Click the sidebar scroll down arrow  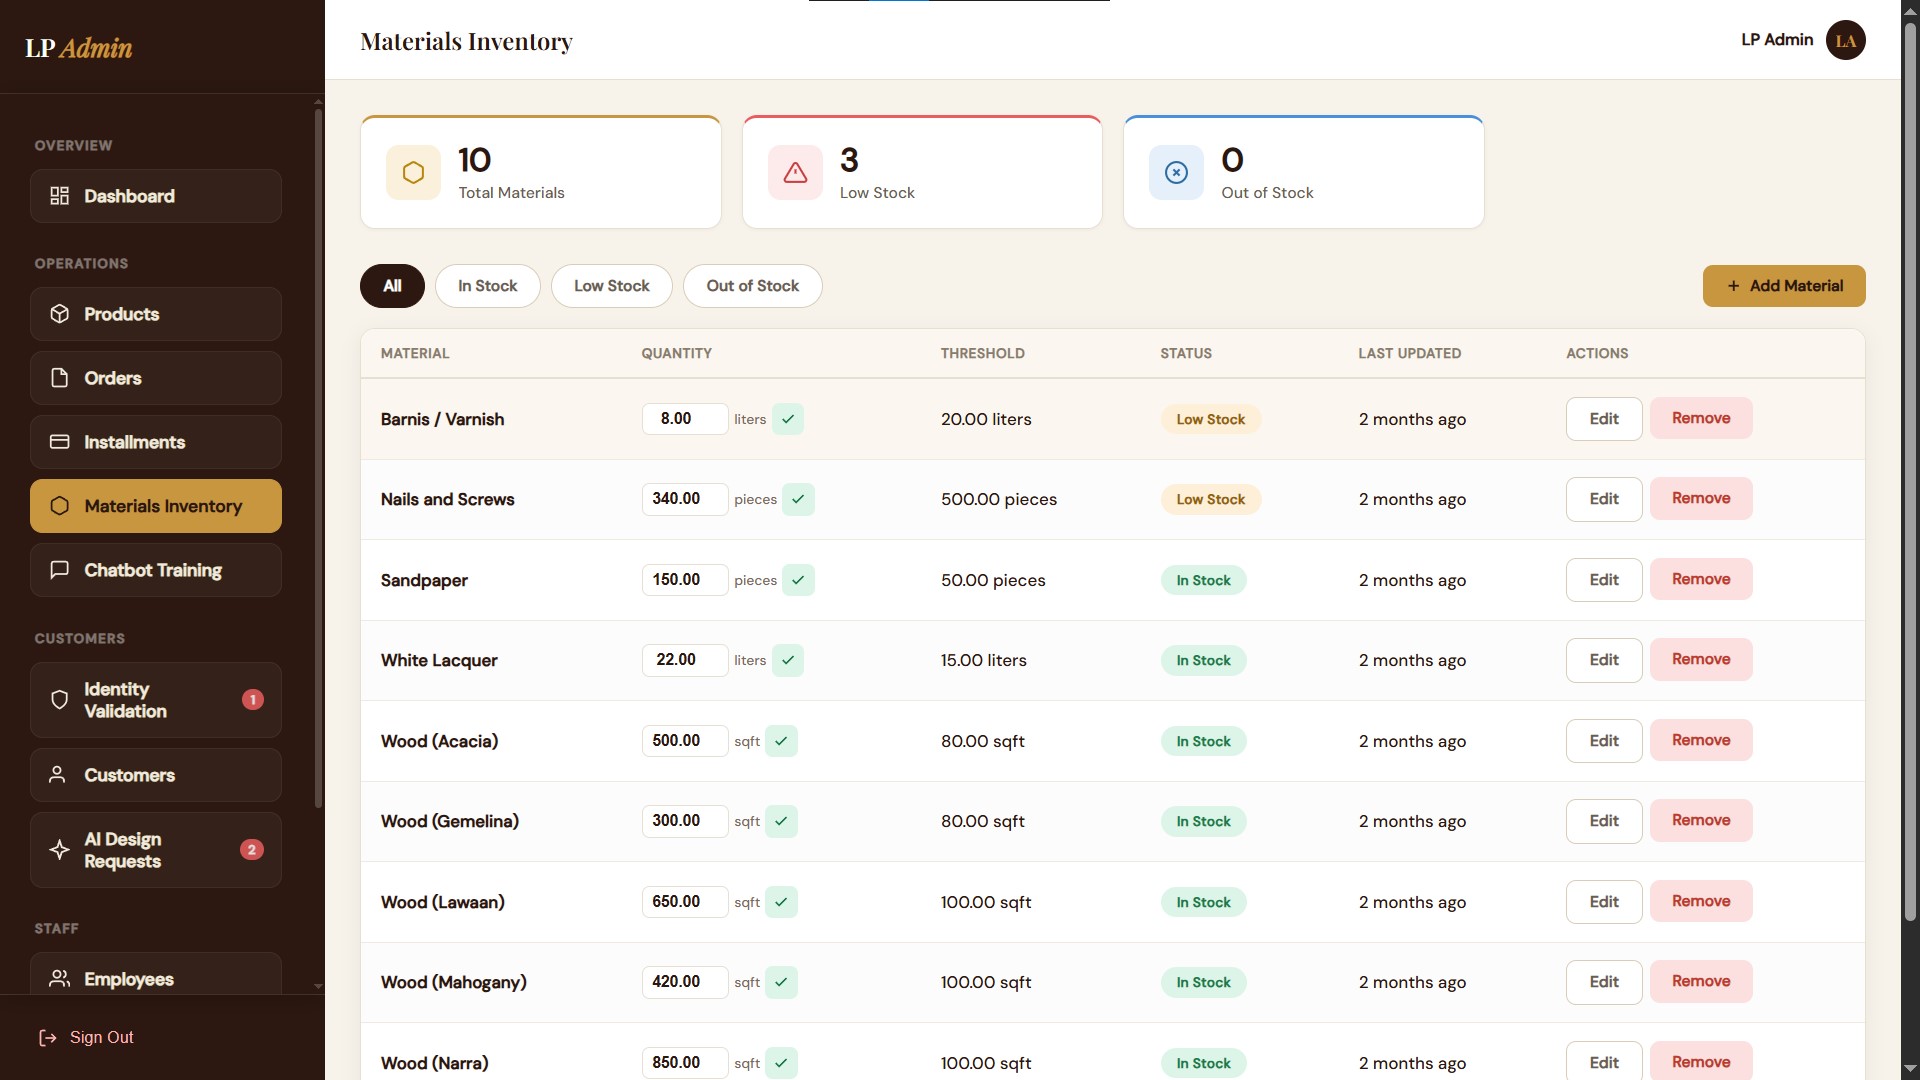coord(318,986)
